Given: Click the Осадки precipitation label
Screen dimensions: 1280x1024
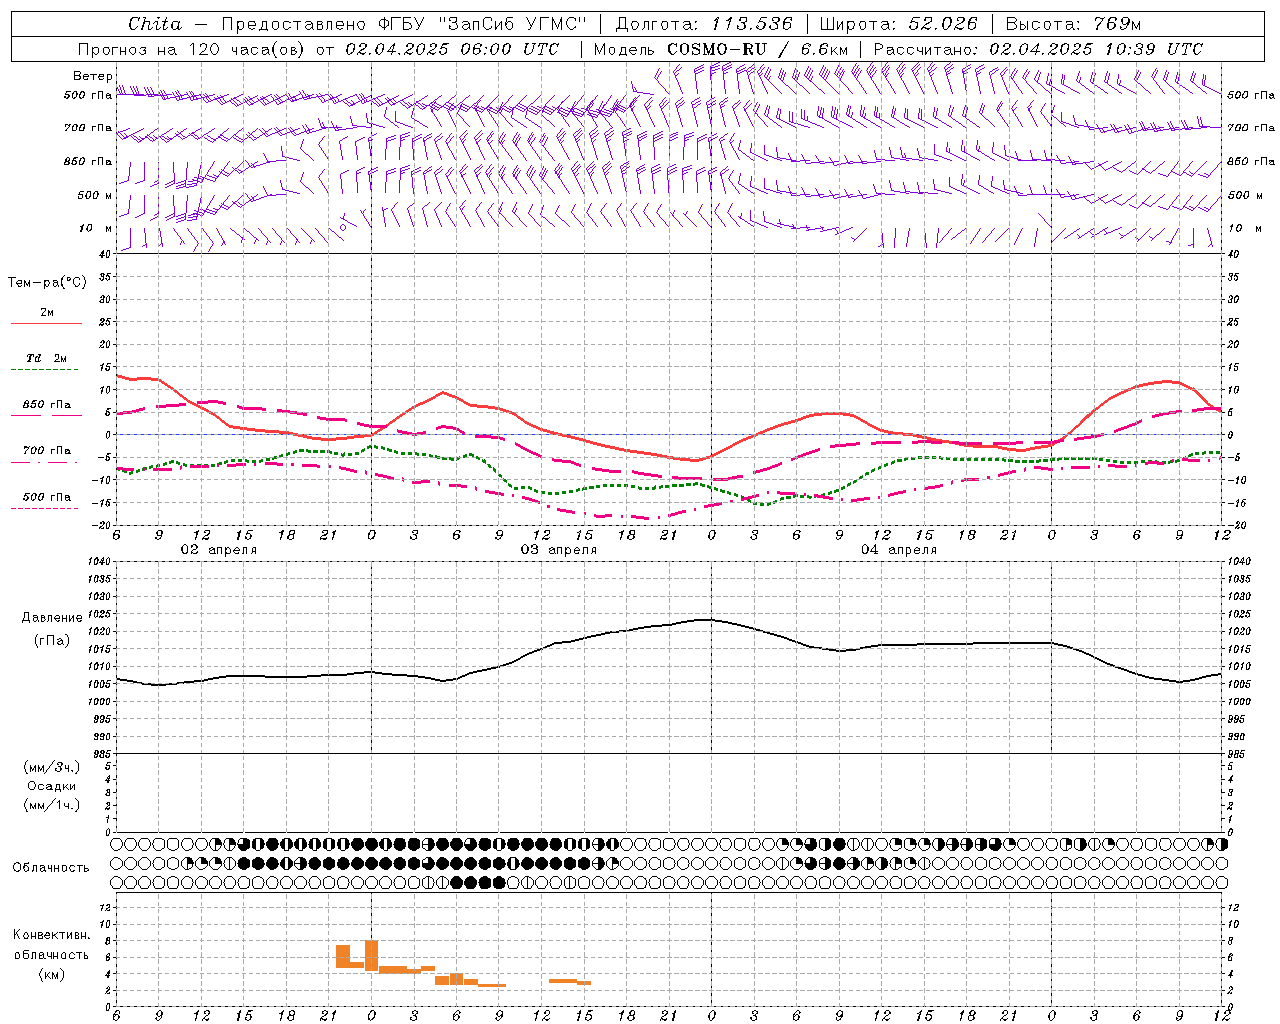Looking at the screenshot, I should click(52, 786).
